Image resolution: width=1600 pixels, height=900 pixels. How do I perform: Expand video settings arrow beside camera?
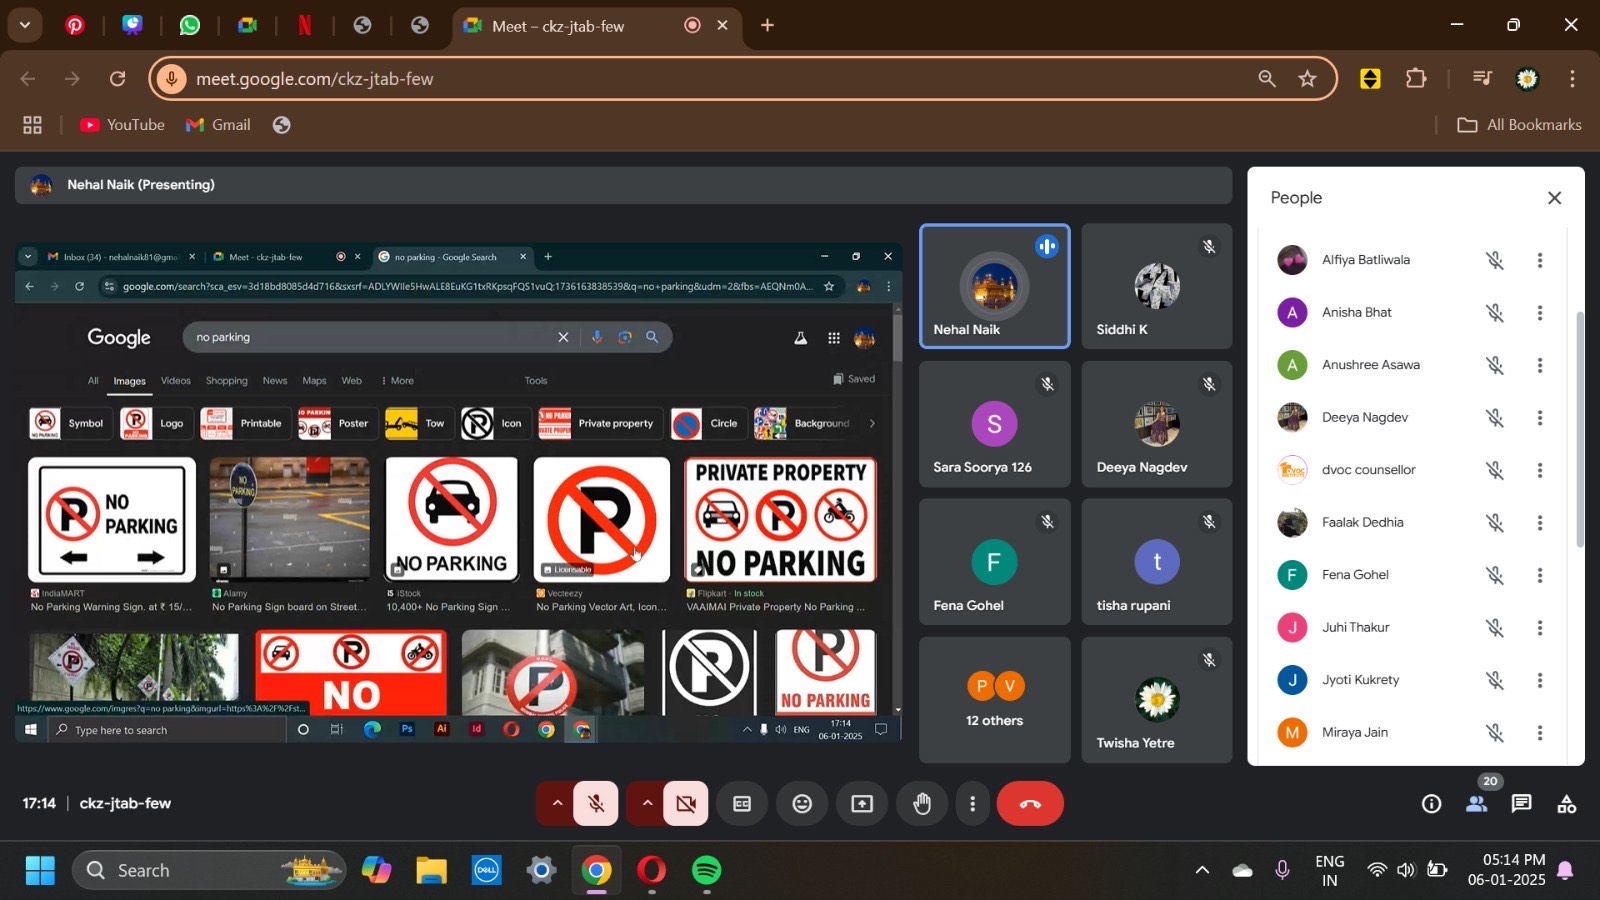pyautogui.click(x=647, y=804)
